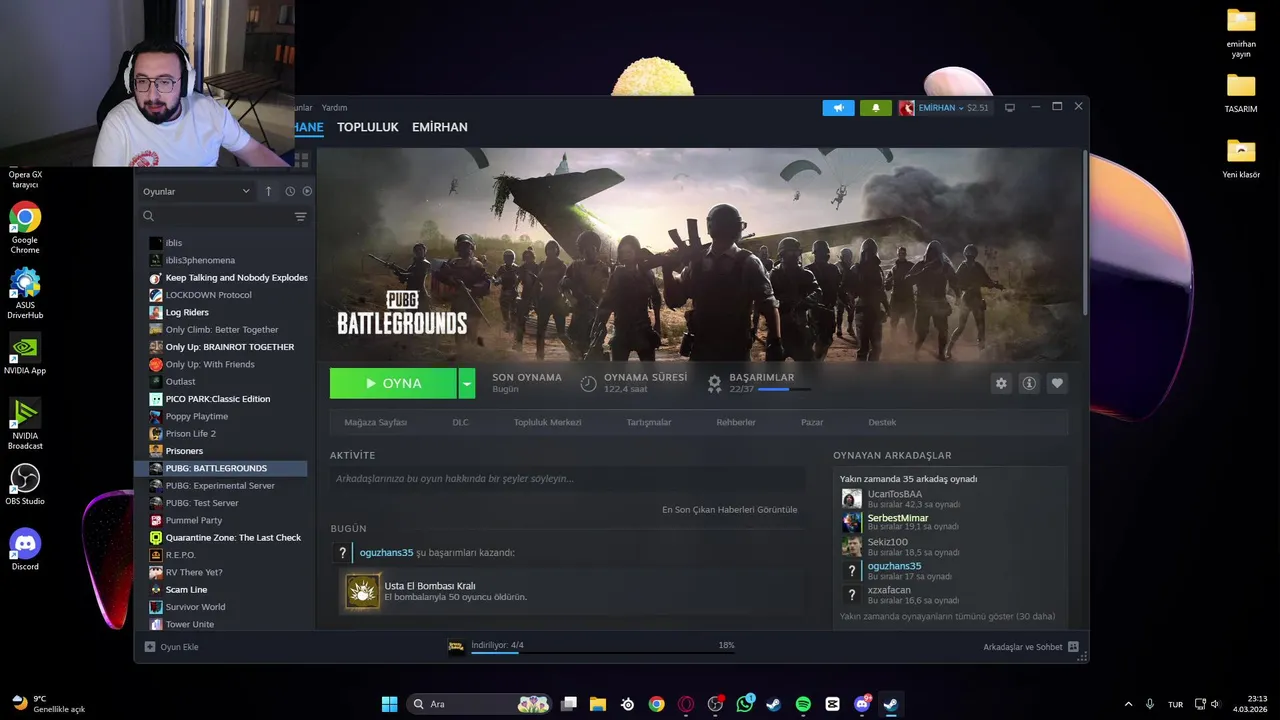1280x720 pixels.
Task: Show all recently playing friends link
Action: click(x=947, y=617)
